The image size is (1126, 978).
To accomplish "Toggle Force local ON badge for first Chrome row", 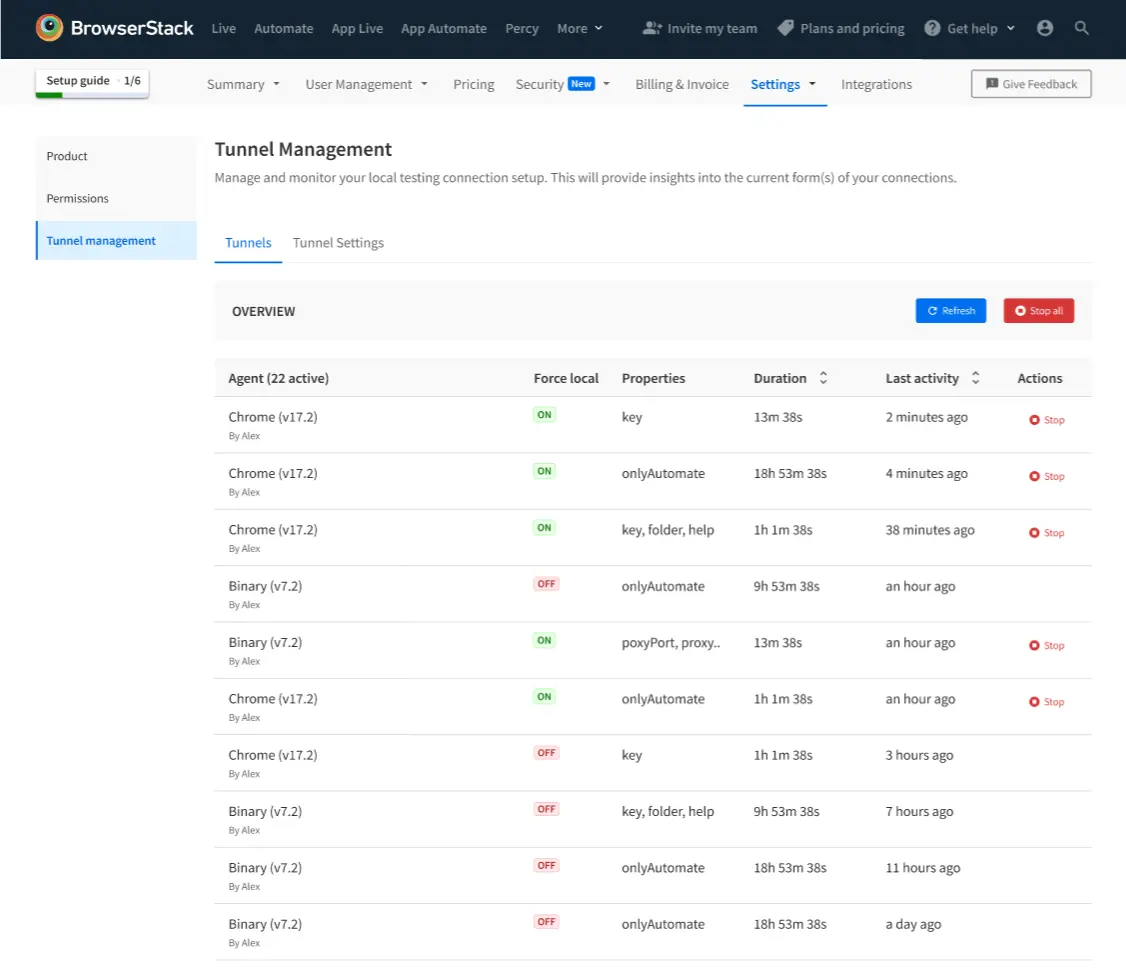I will [544, 415].
